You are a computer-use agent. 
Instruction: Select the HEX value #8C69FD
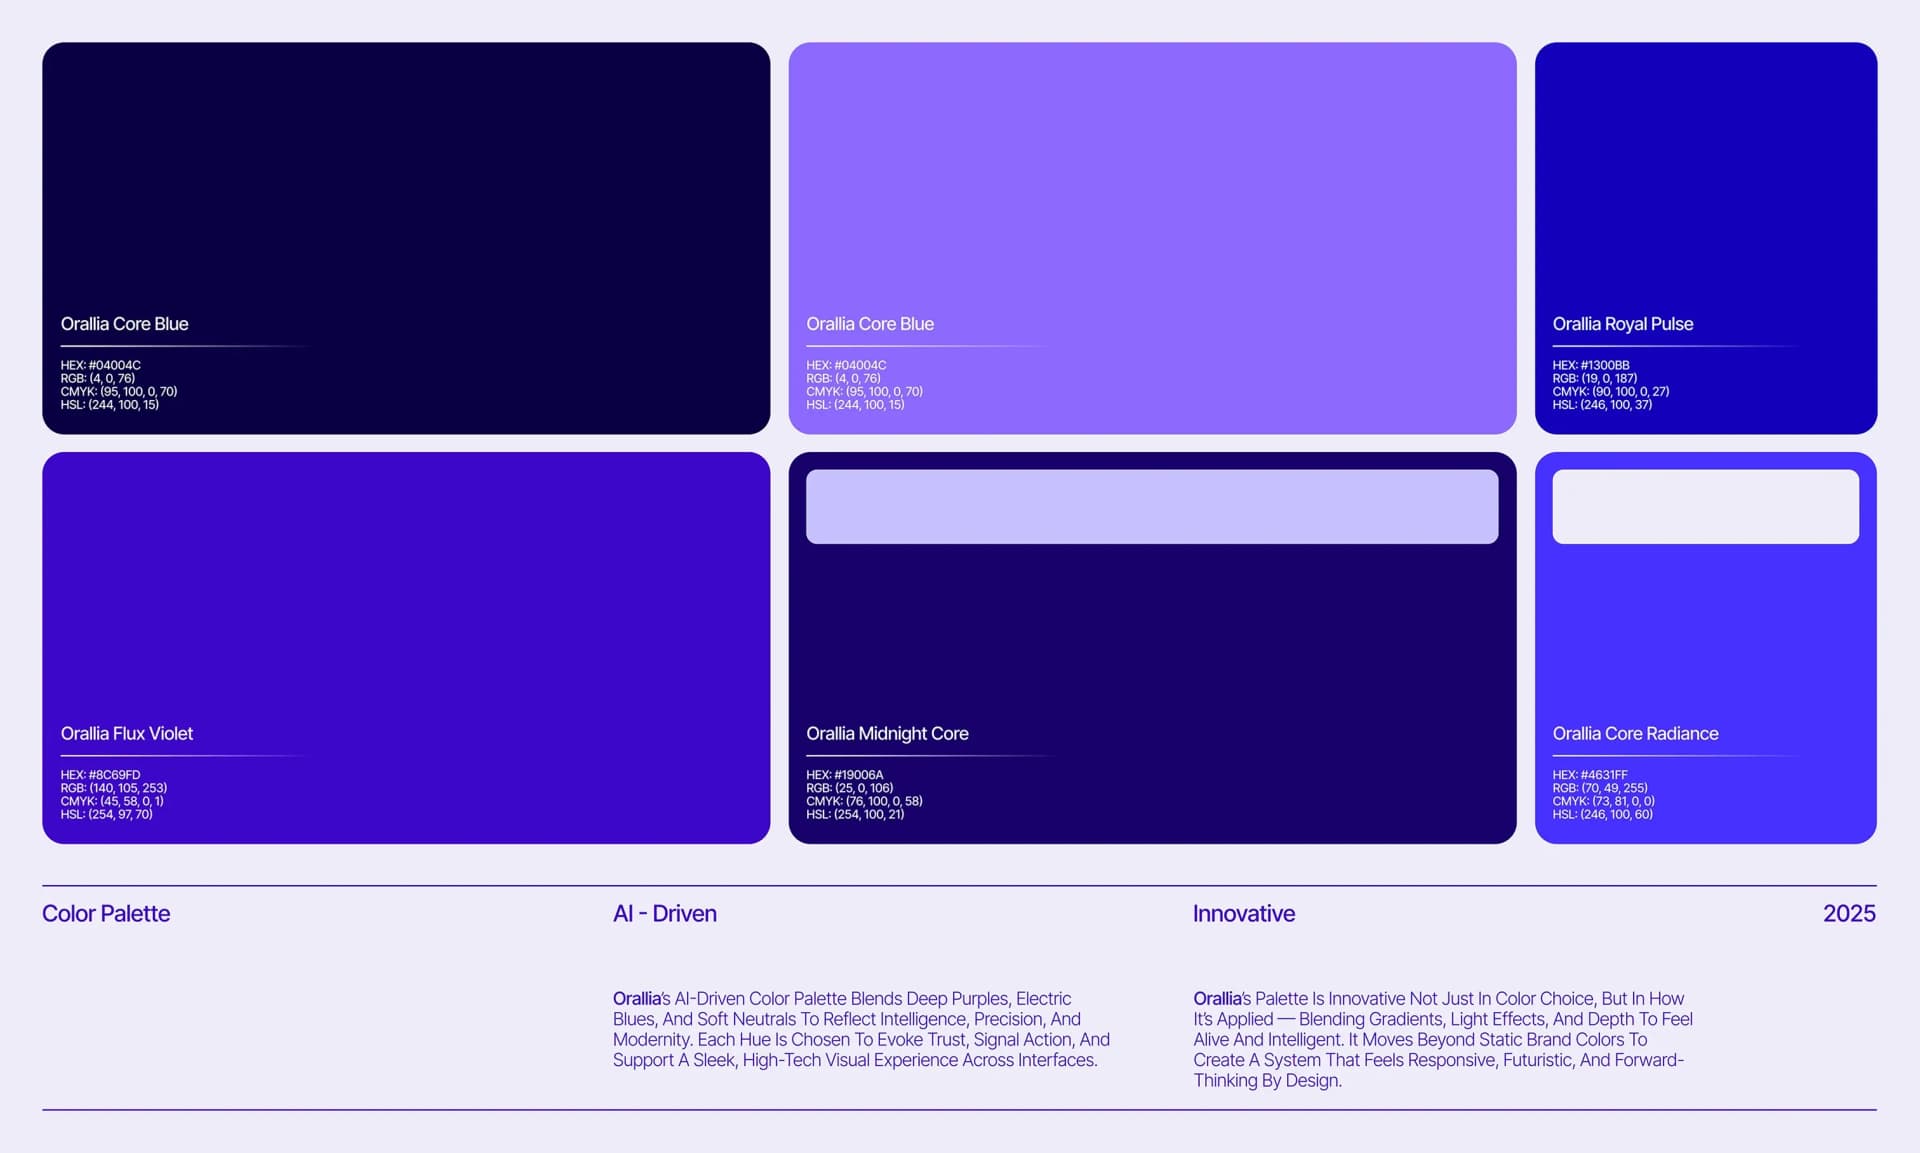click(100, 774)
